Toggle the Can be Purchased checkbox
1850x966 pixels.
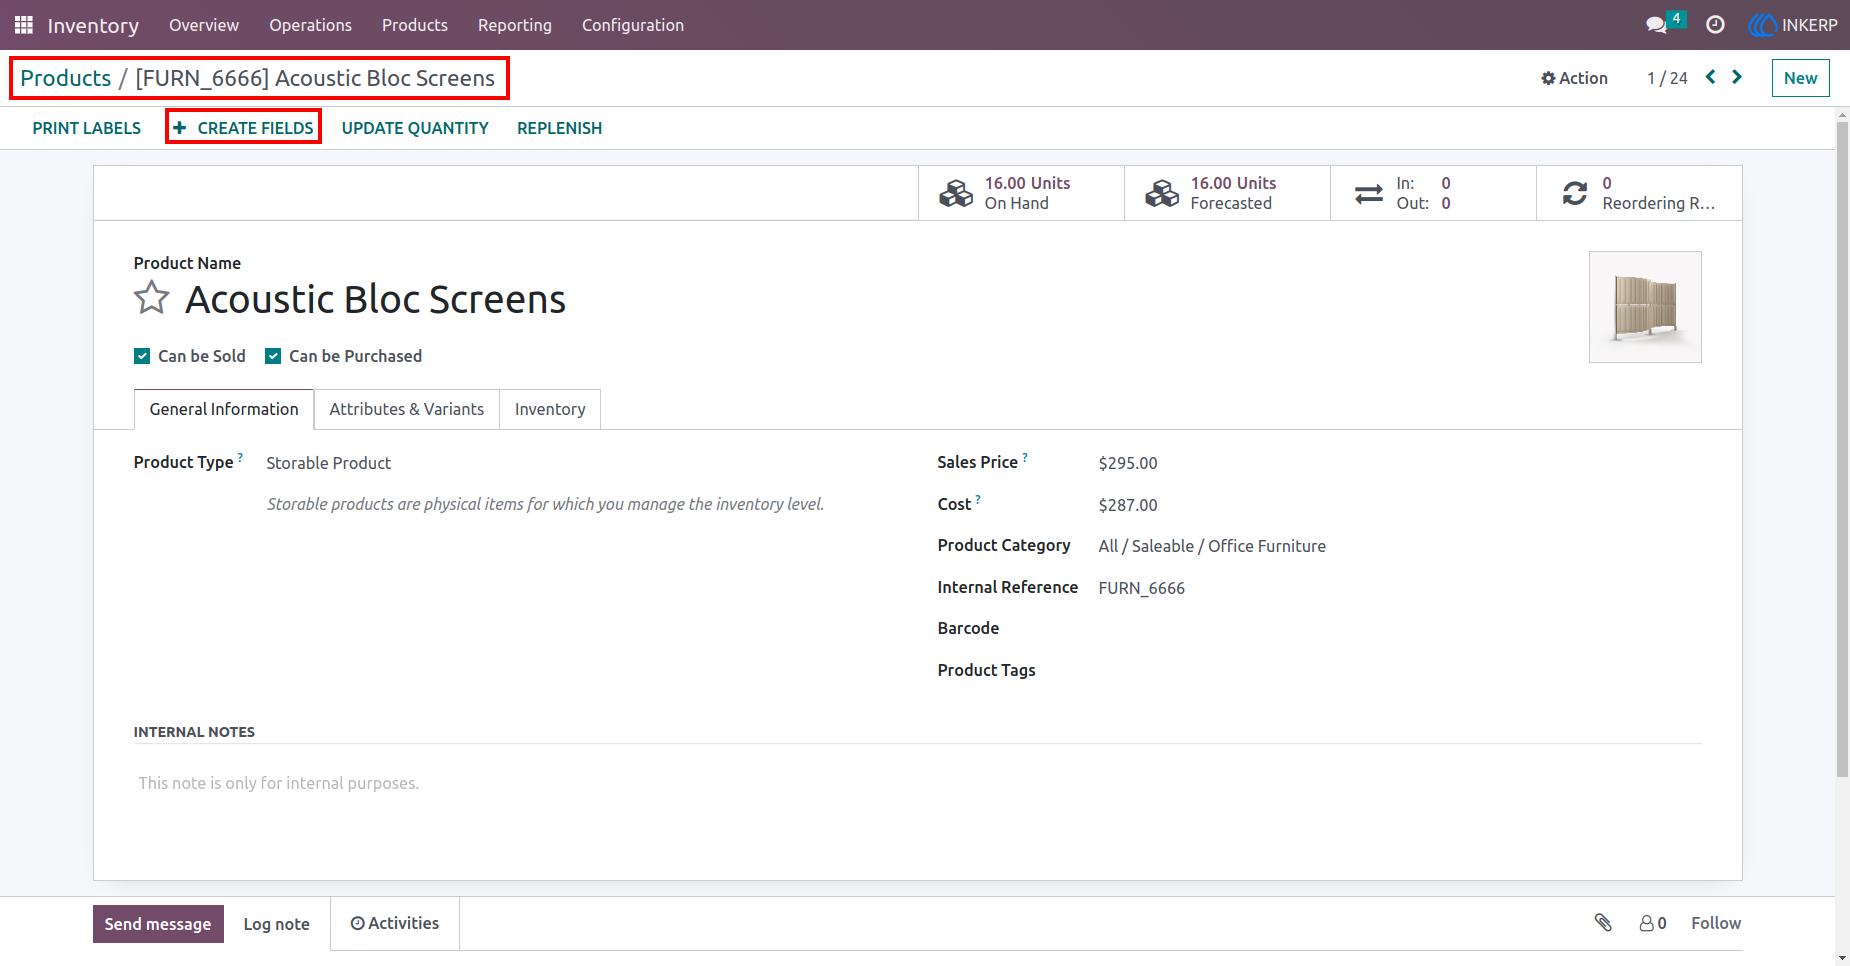point(273,356)
